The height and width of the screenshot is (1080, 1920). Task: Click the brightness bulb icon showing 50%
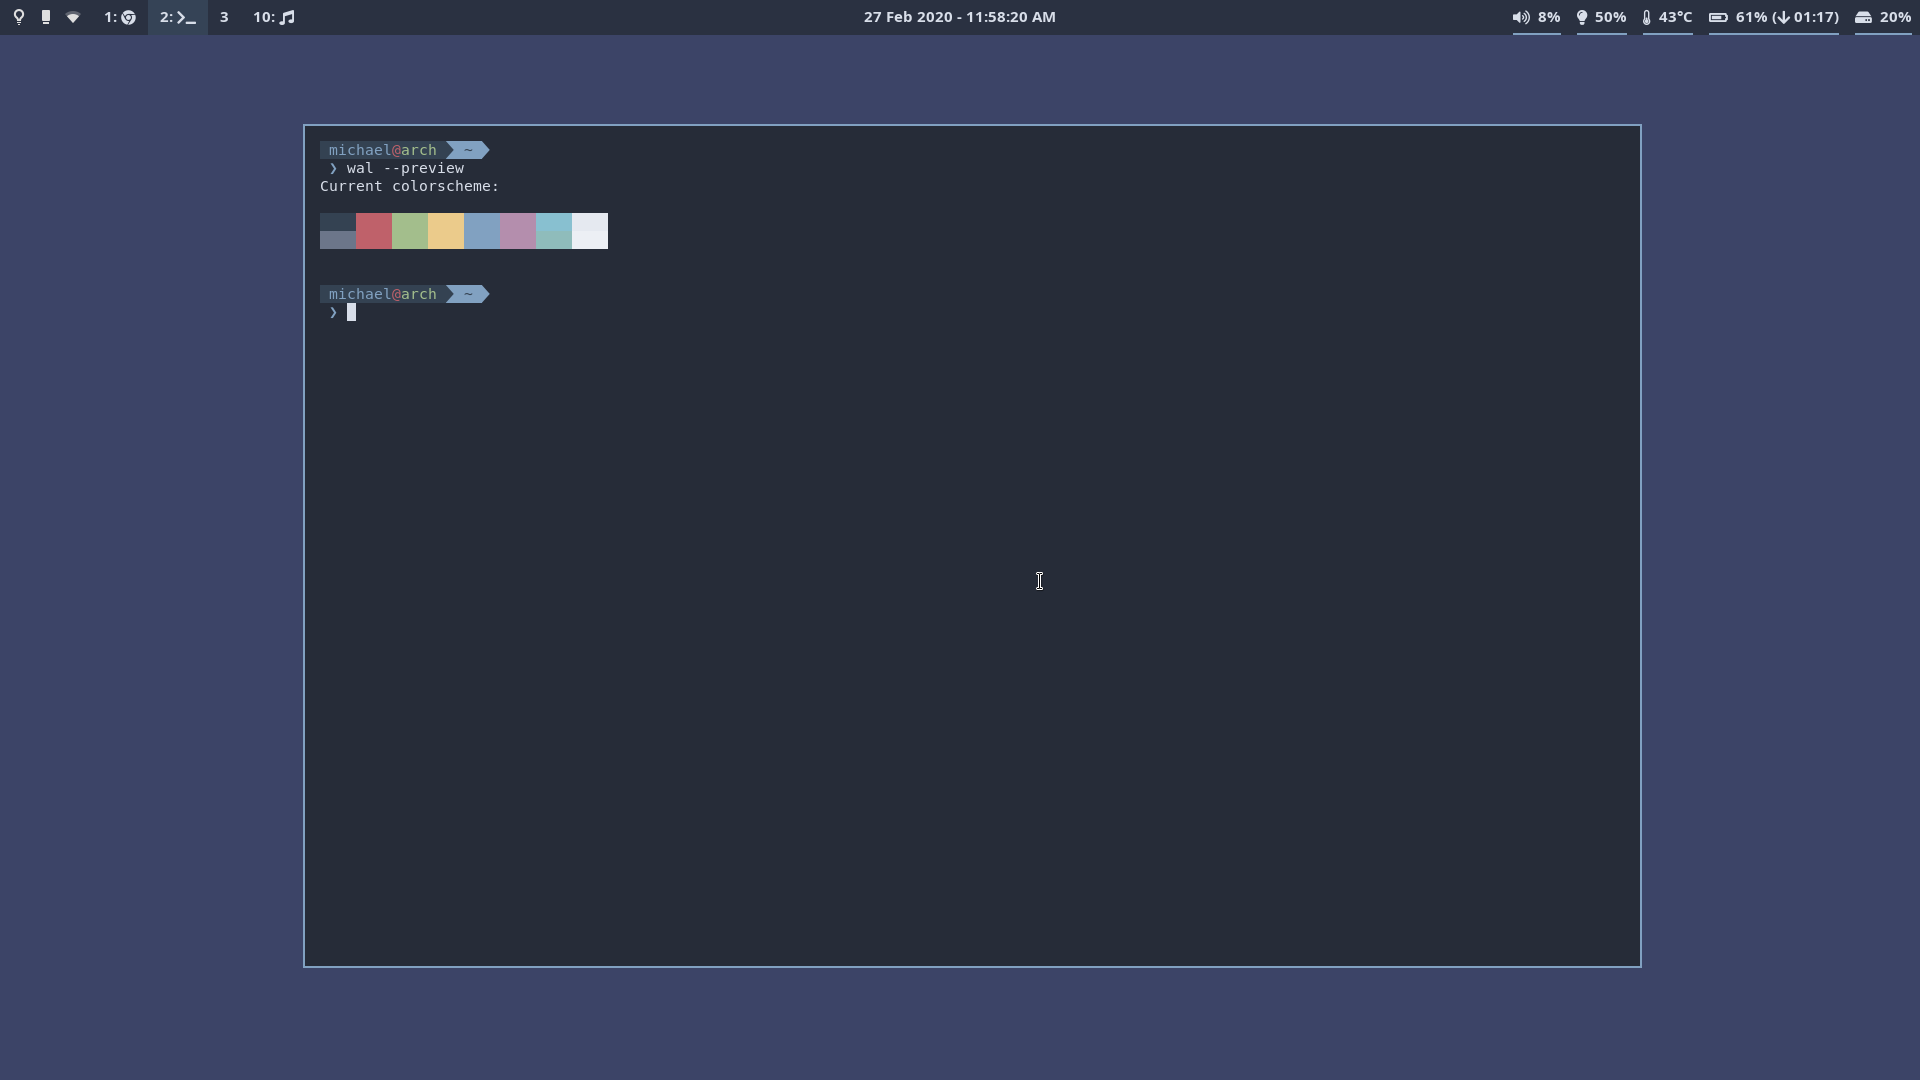[1583, 17]
